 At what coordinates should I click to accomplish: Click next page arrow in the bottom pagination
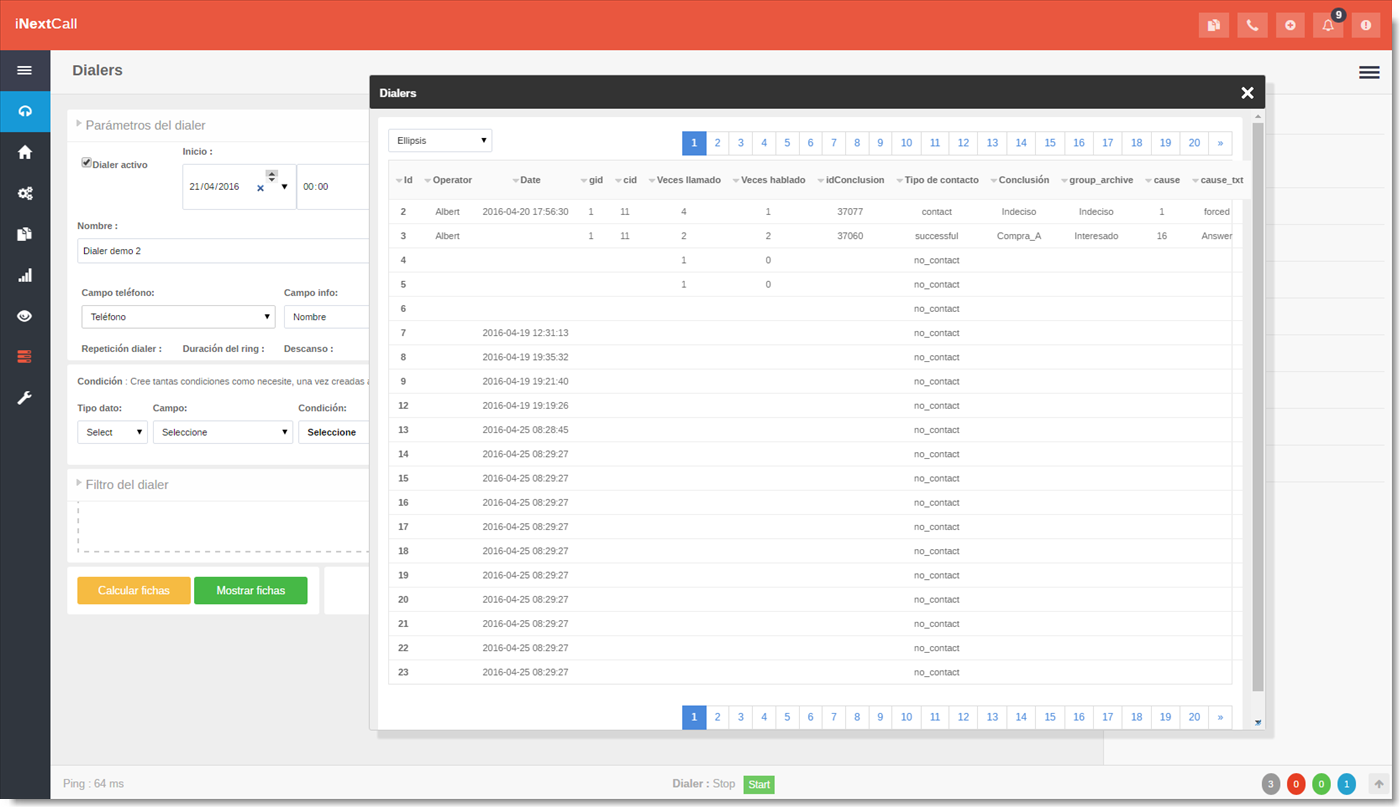pyautogui.click(x=1220, y=717)
